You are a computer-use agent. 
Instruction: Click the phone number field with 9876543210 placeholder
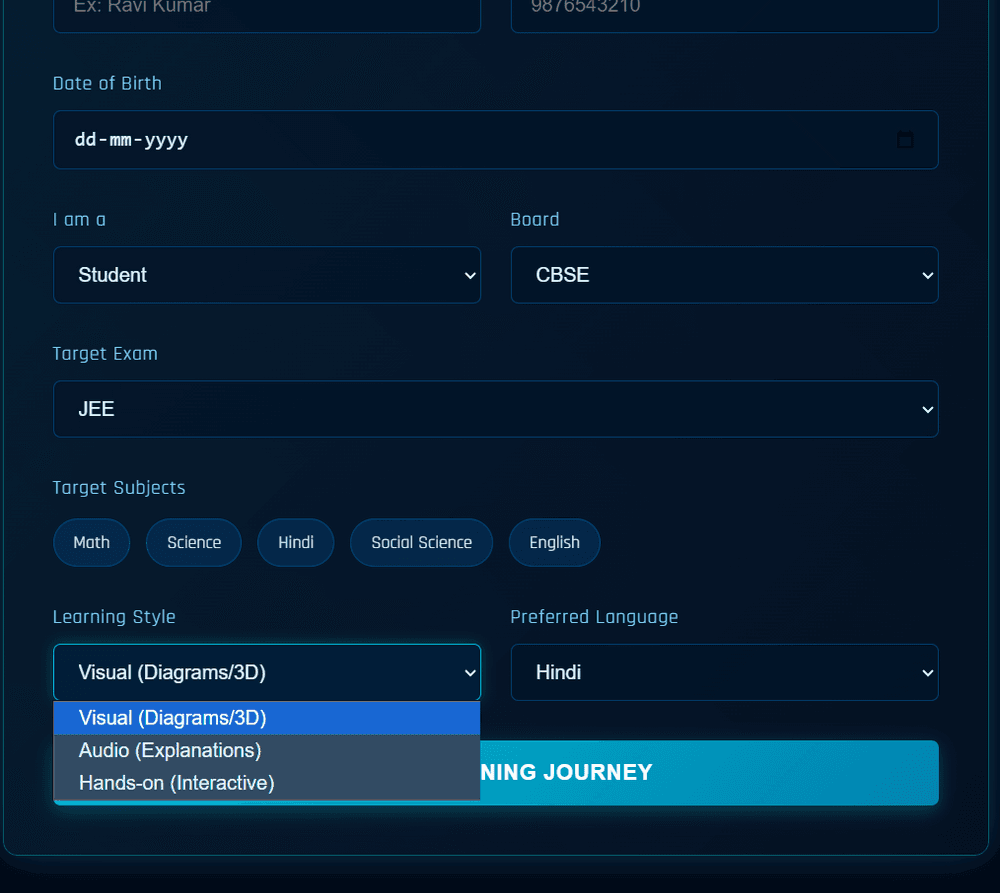click(724, 10)
